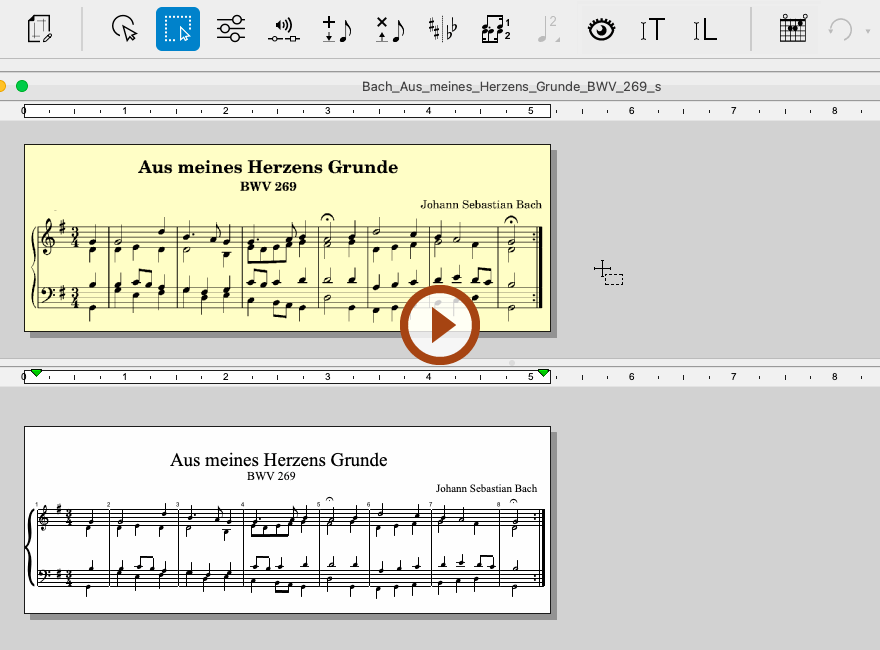Click the voices 1 2 tool
Image resolution: width=880 pixels, height=650 pixels.
coord(494,29)
